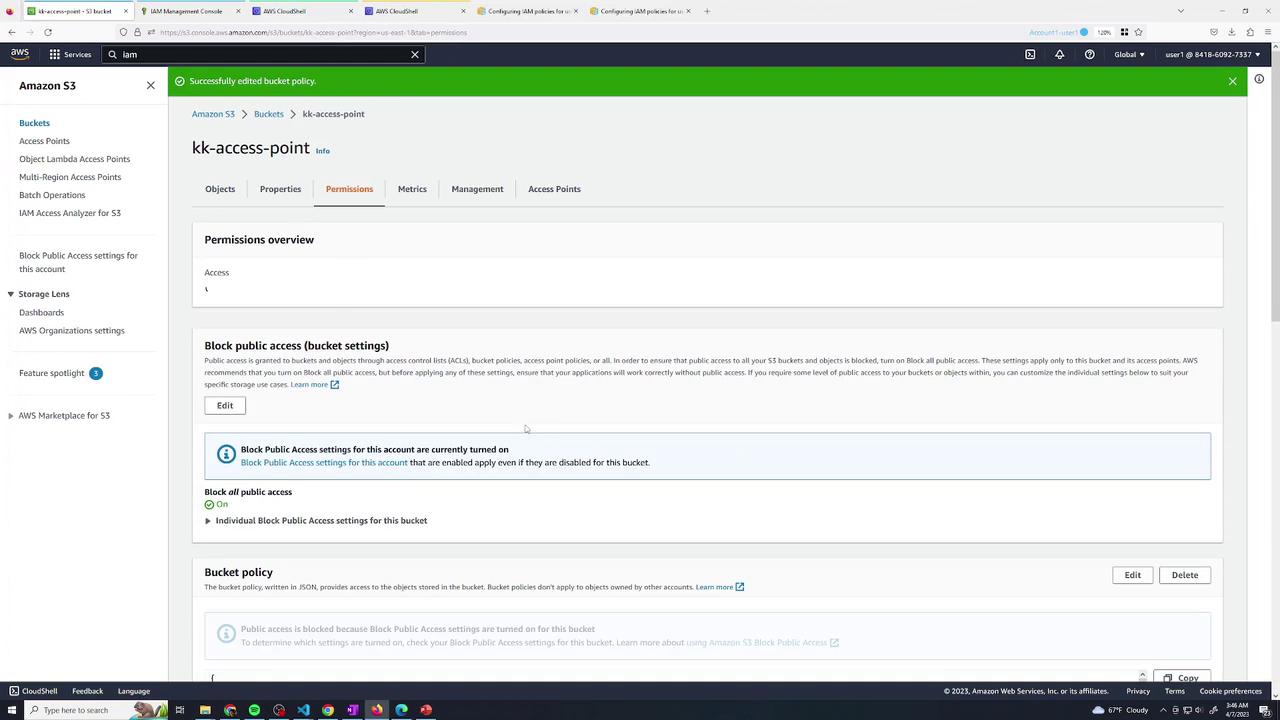Screen dimensions: 1280x720
Task: Open the Metrics tab
Action: tap(412, 189)
